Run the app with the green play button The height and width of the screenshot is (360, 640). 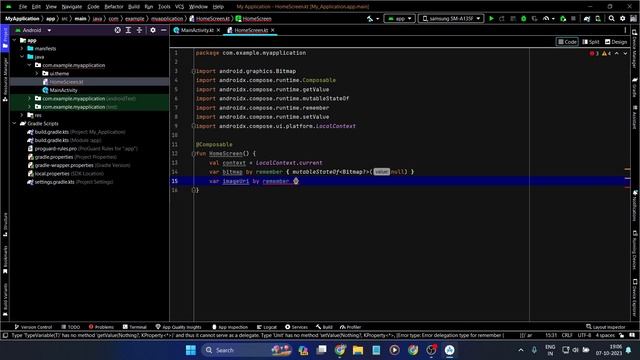[491, 18]
